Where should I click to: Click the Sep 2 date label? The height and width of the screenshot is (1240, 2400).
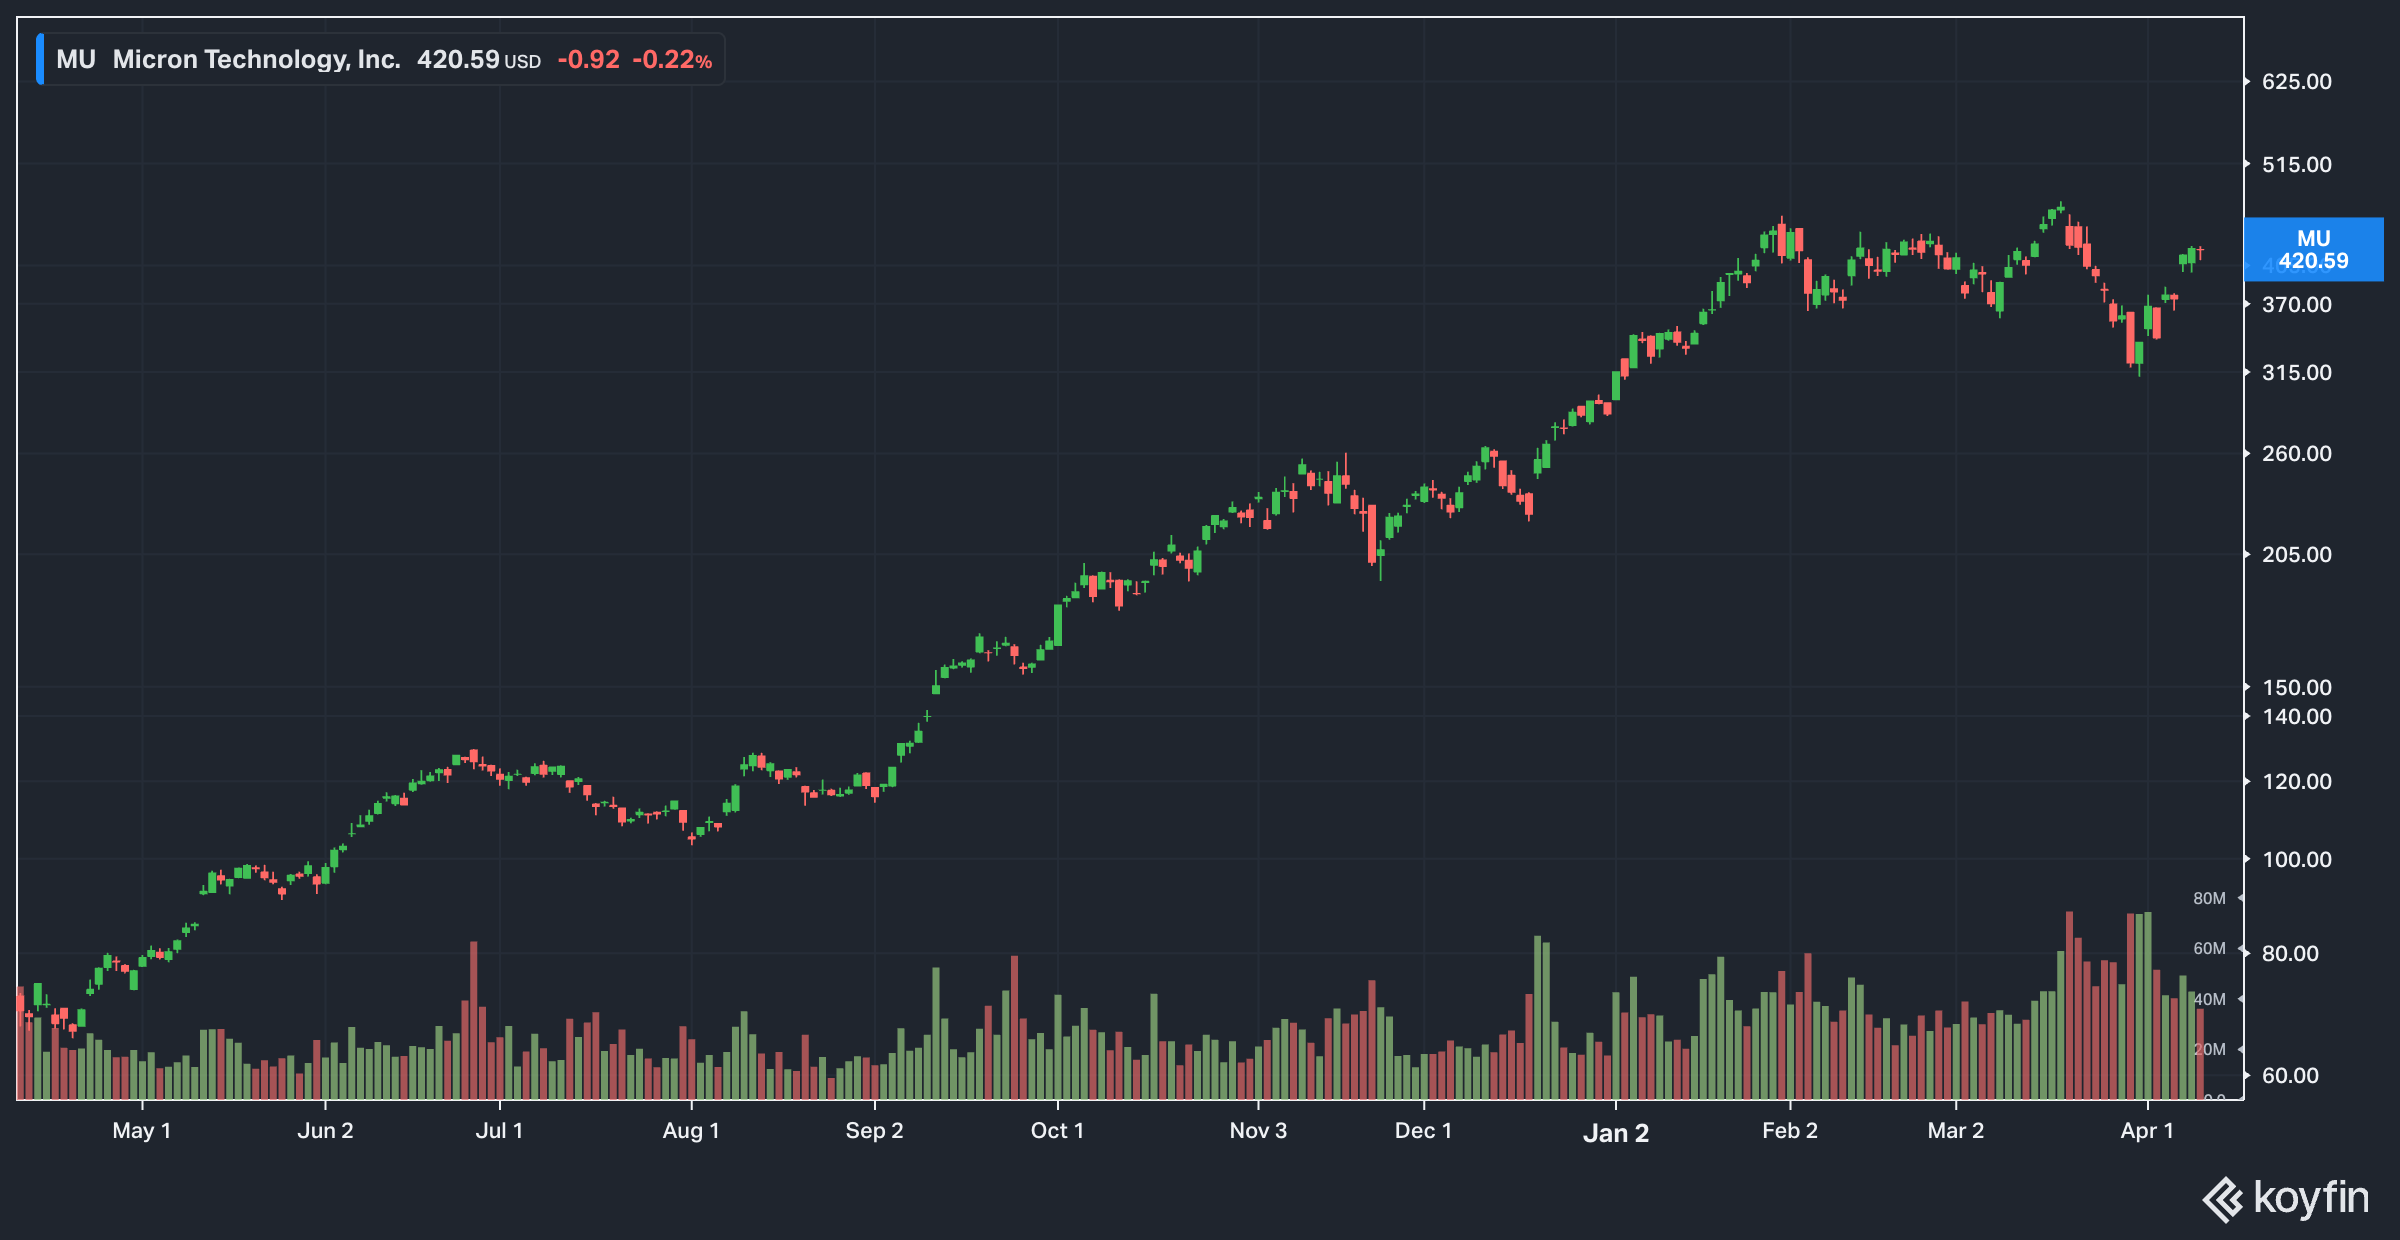point(874,1131)
